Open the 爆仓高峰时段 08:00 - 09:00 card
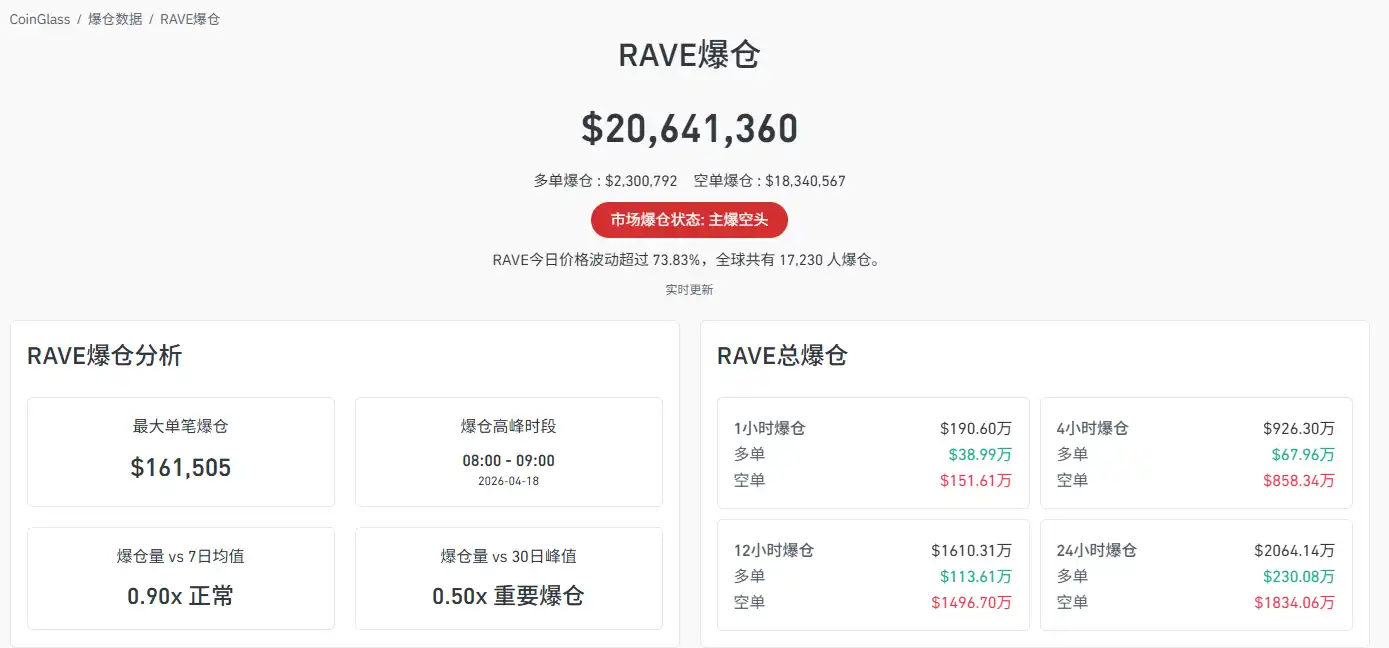The image size is (1389, 648). point(508,452)
